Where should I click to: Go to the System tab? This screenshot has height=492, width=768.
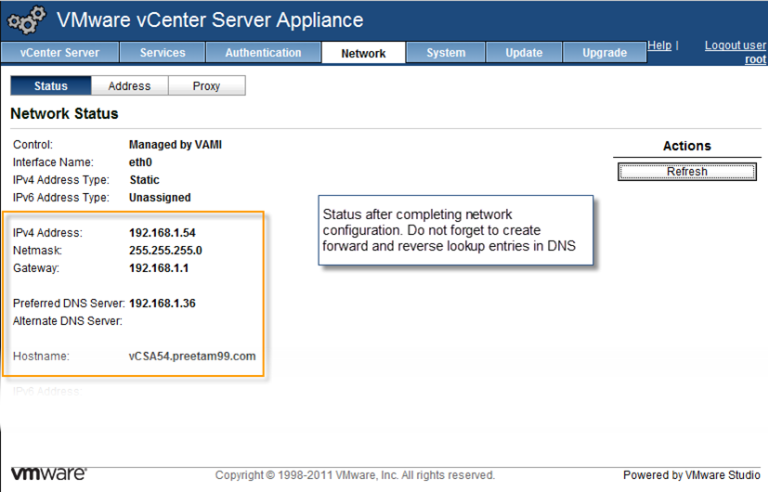tap(446, 52)
